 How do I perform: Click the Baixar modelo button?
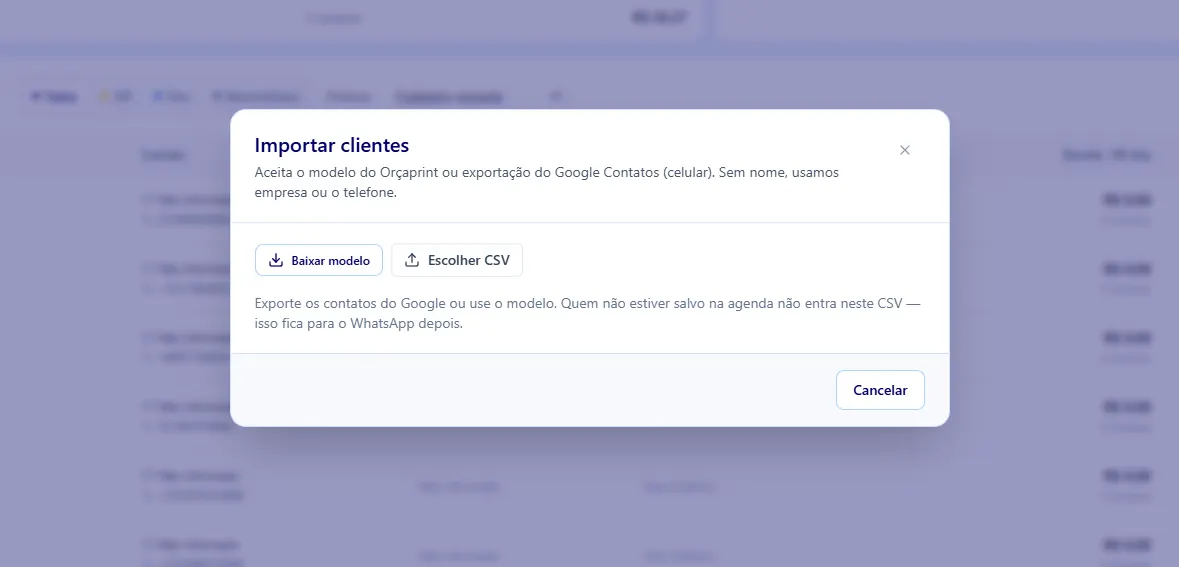(x=319, y=260)
